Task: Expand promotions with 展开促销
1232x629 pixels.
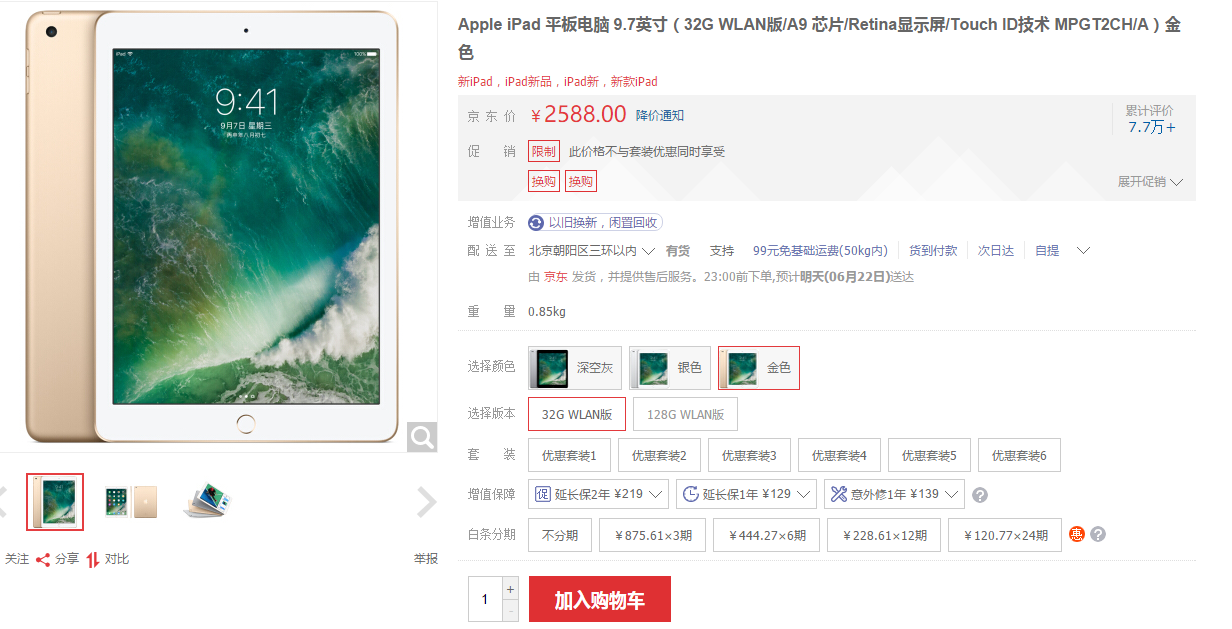Action: click(1150, 182)
